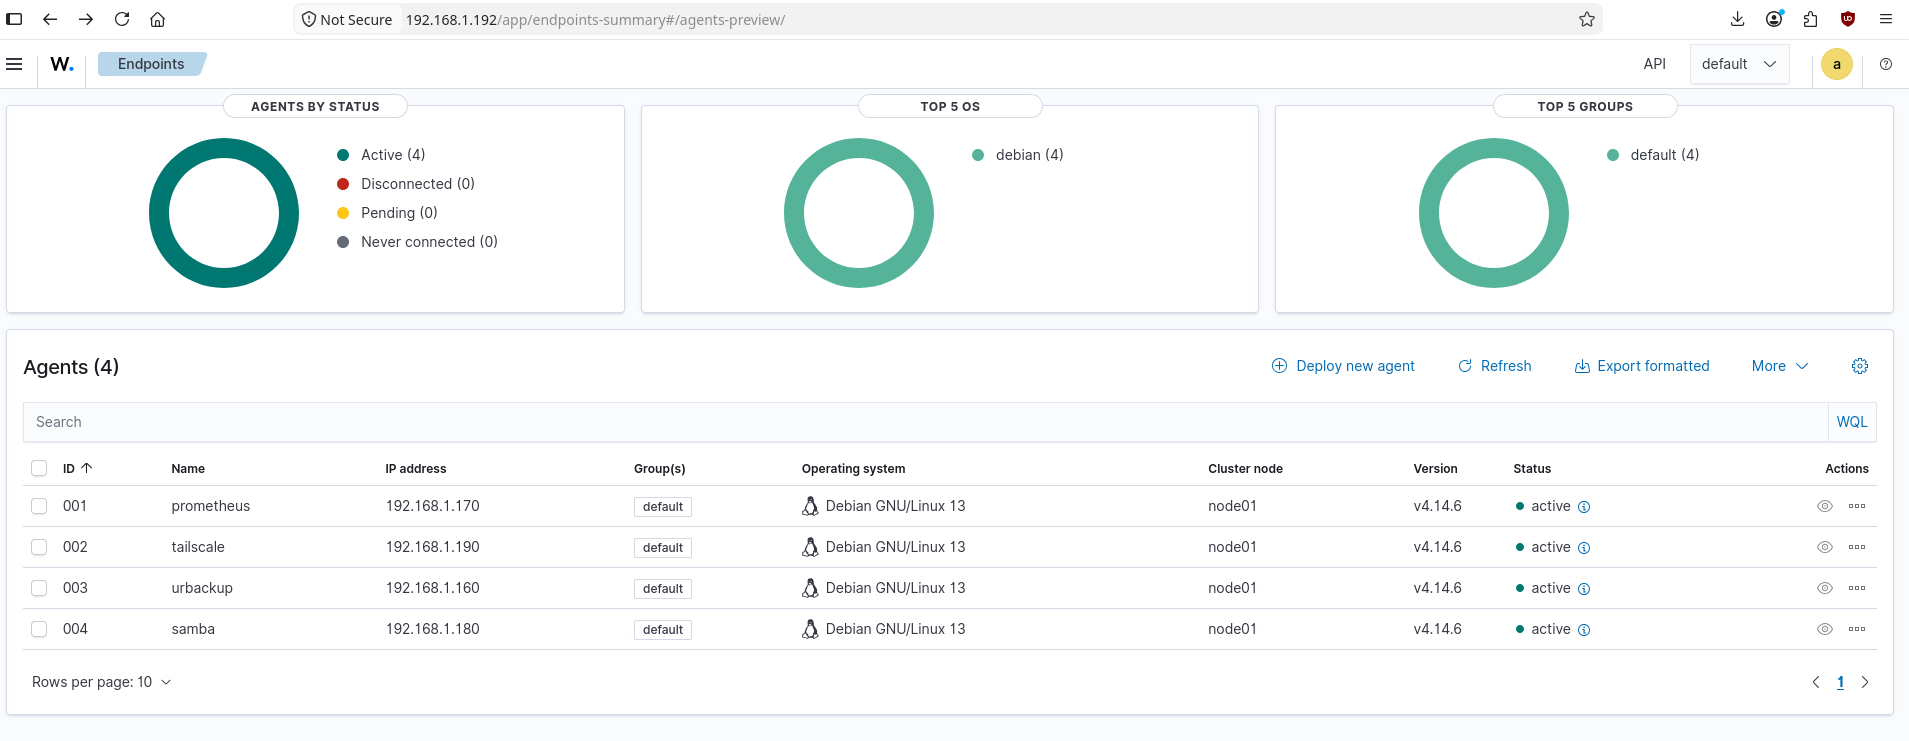Click Export formatted
1909x741 pixels.
point(1642,366)
